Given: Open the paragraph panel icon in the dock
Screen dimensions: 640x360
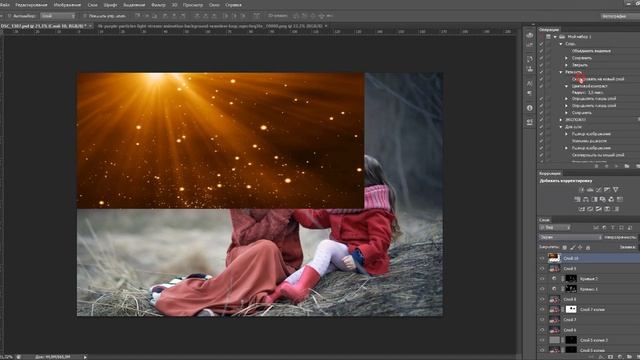Looking at the screenshot, I should (529, 93).
